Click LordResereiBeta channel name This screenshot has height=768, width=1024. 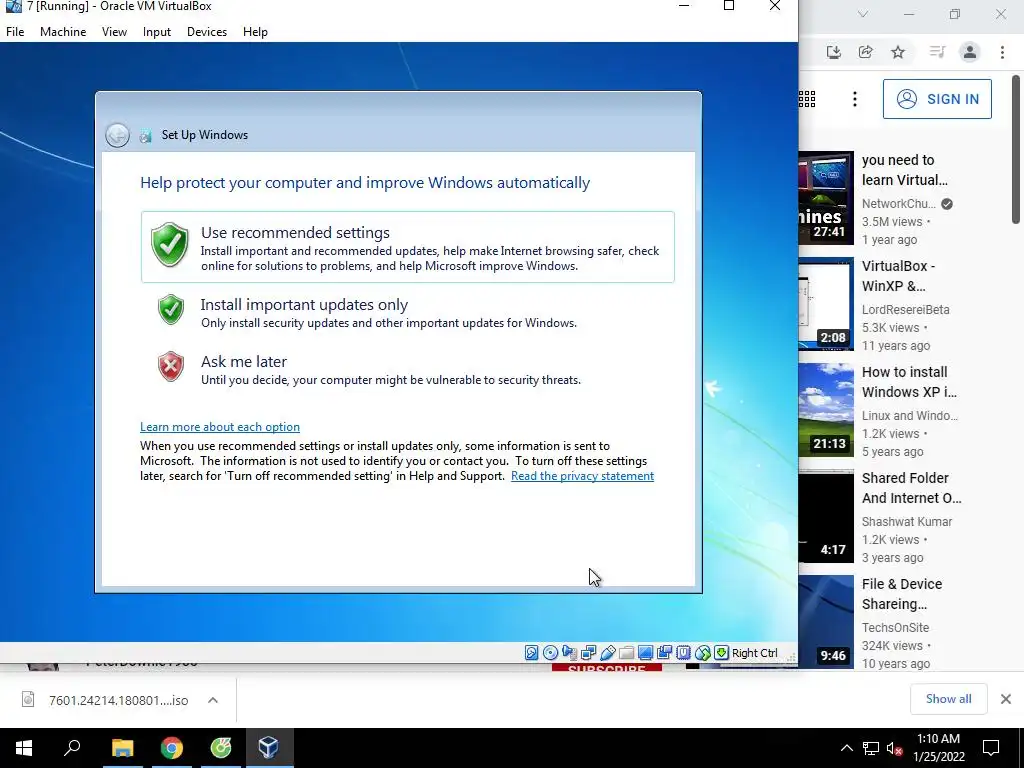click(905, 310)
